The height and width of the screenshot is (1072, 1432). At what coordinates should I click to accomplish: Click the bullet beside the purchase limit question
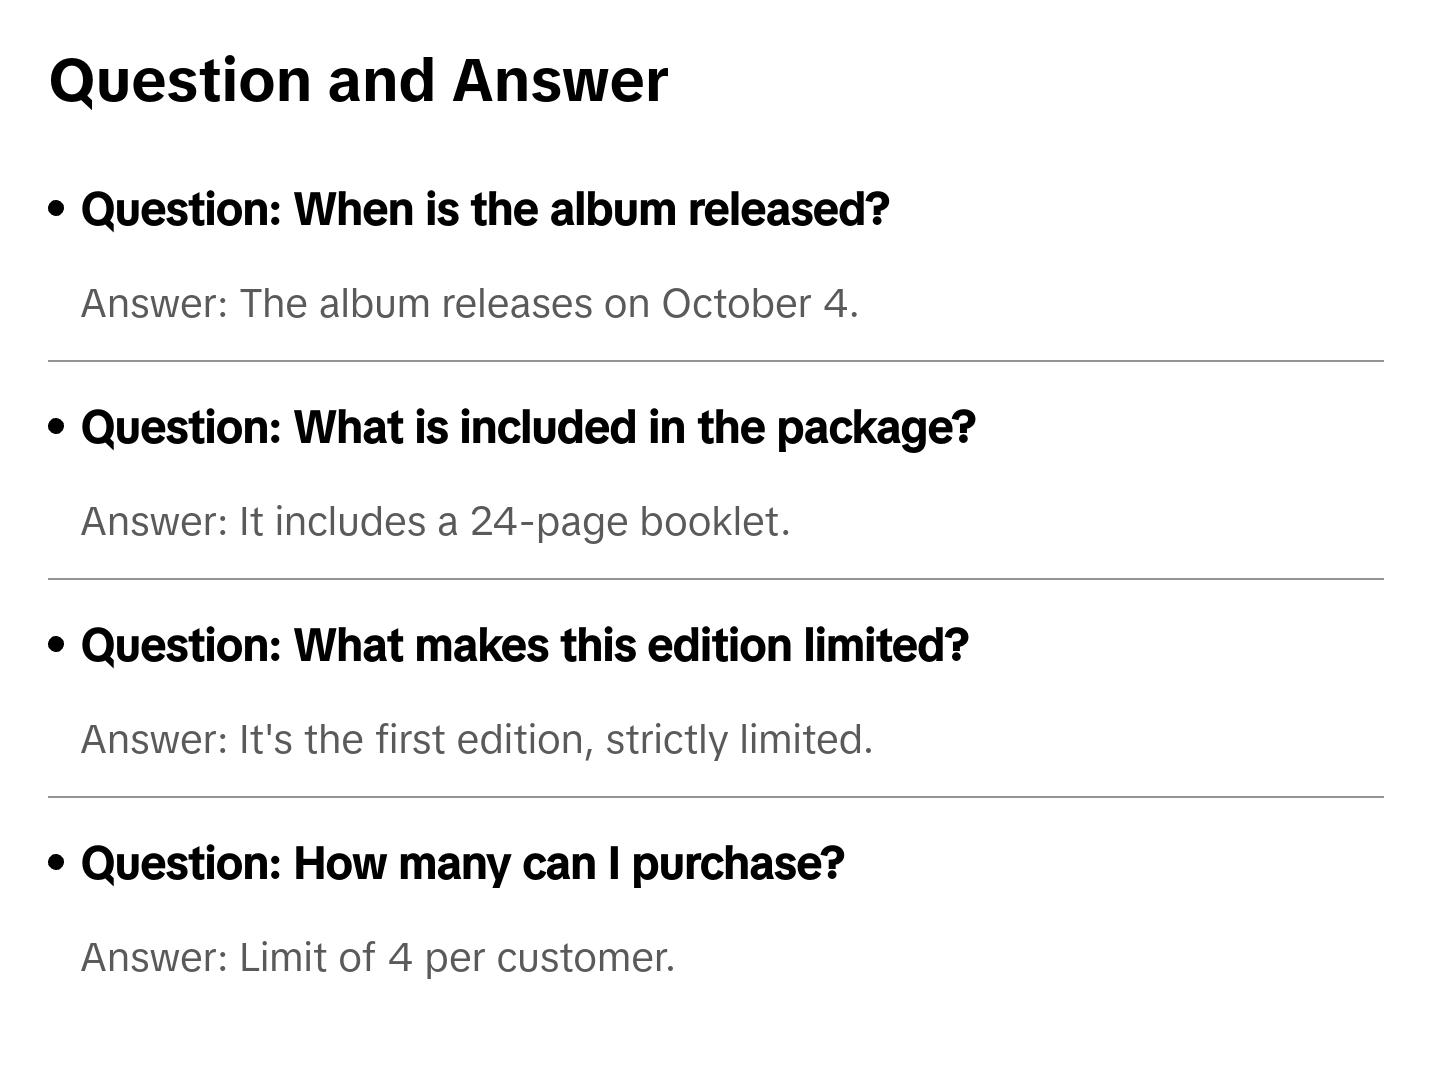click(x=57, y=863)
